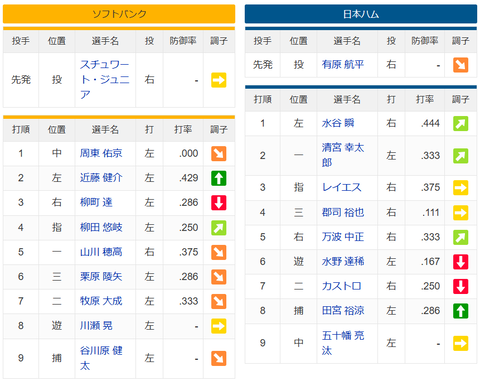Click batting average .429 of 近藤 健介
480x381 pixels.
point(189,178)
